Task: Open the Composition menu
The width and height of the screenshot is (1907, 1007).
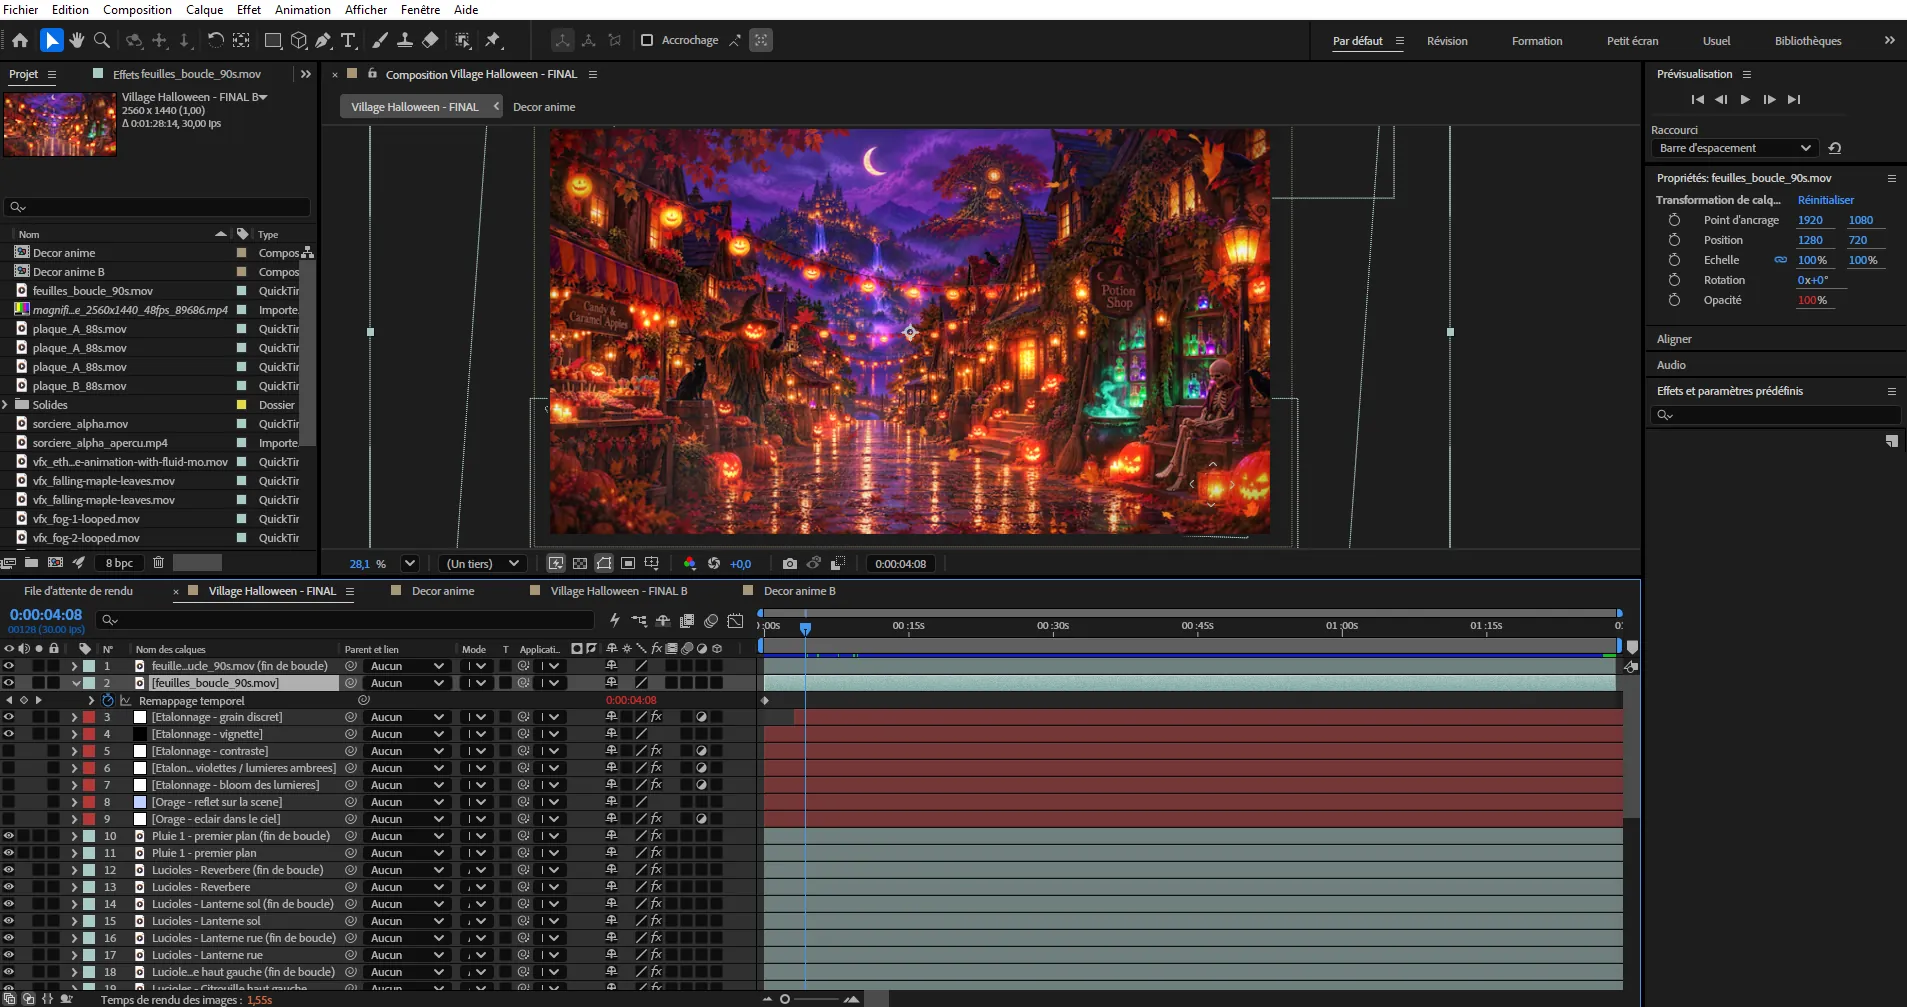Action: [x=137, y=10]
